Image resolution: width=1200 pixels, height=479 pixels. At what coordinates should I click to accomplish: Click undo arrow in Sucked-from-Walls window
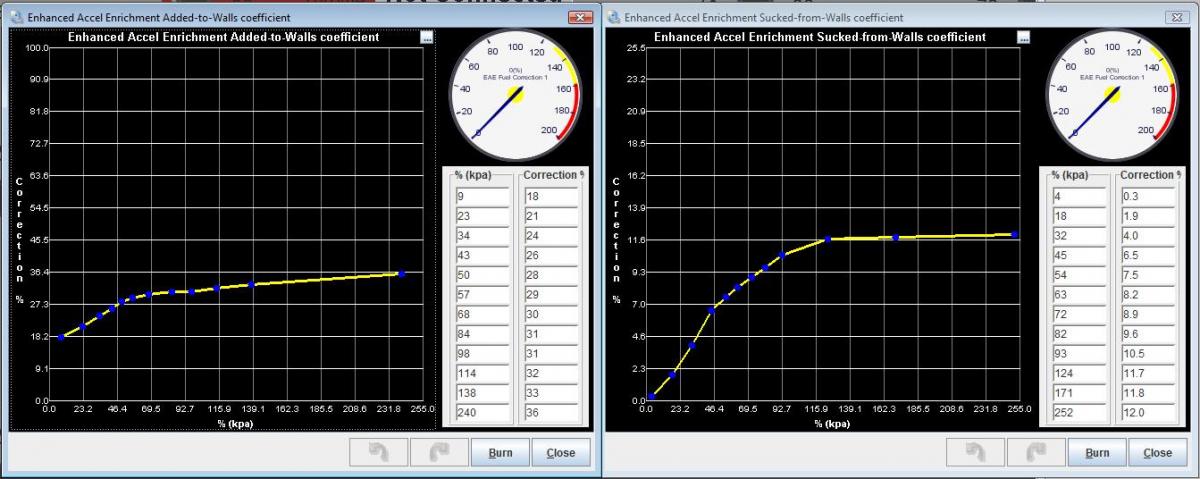(976, 453)
